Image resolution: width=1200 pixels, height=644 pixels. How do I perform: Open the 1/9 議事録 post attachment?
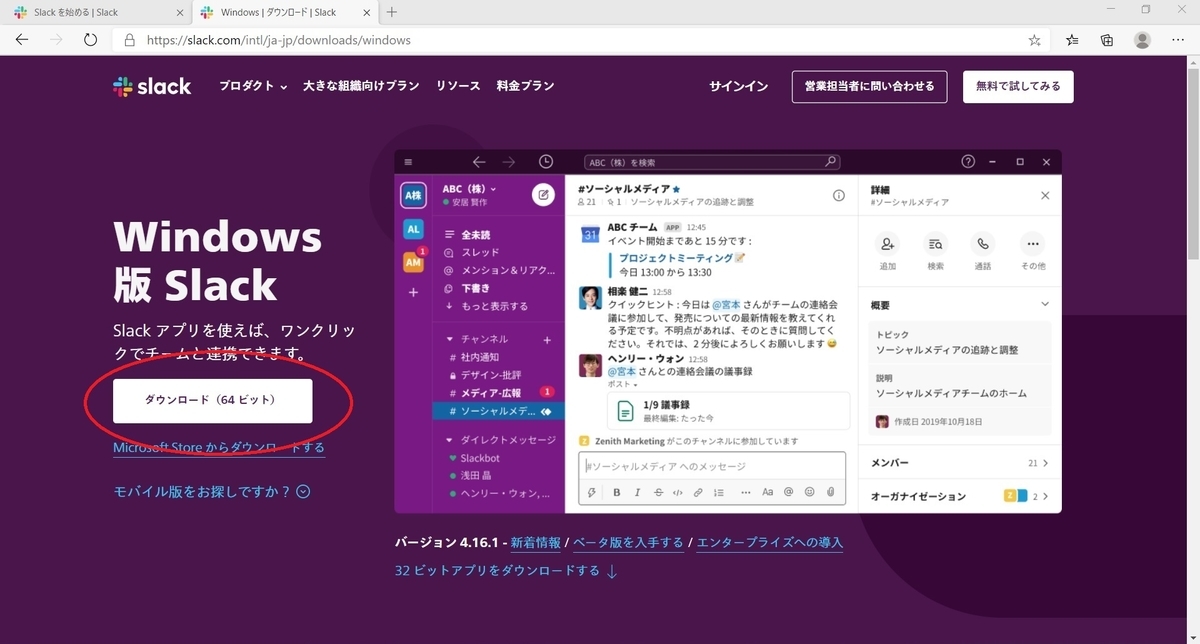[728, 410]
